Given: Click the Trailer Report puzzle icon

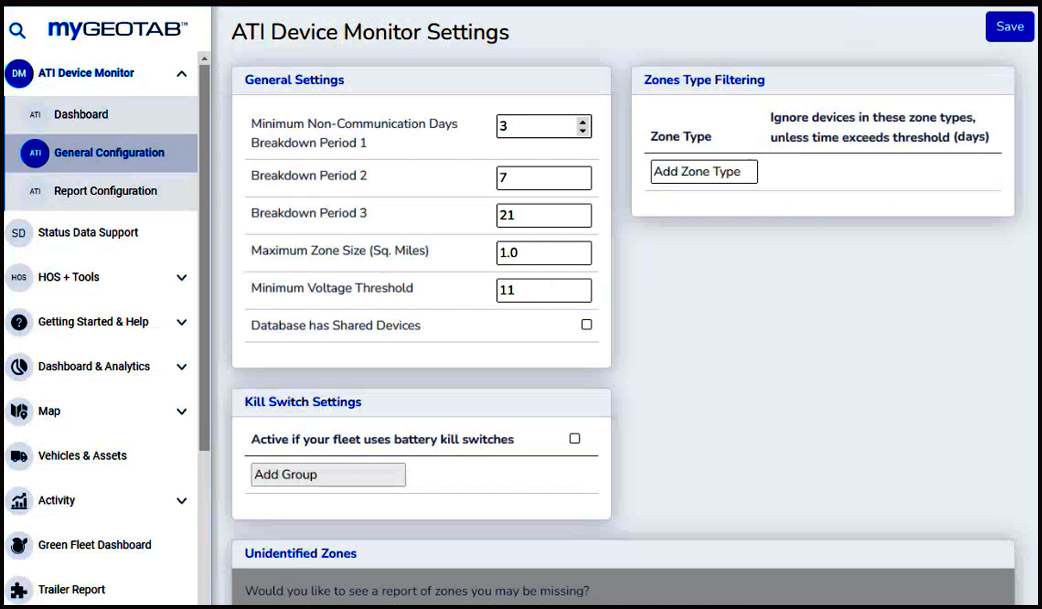Looking at the screenshot, I should point(19,590).
